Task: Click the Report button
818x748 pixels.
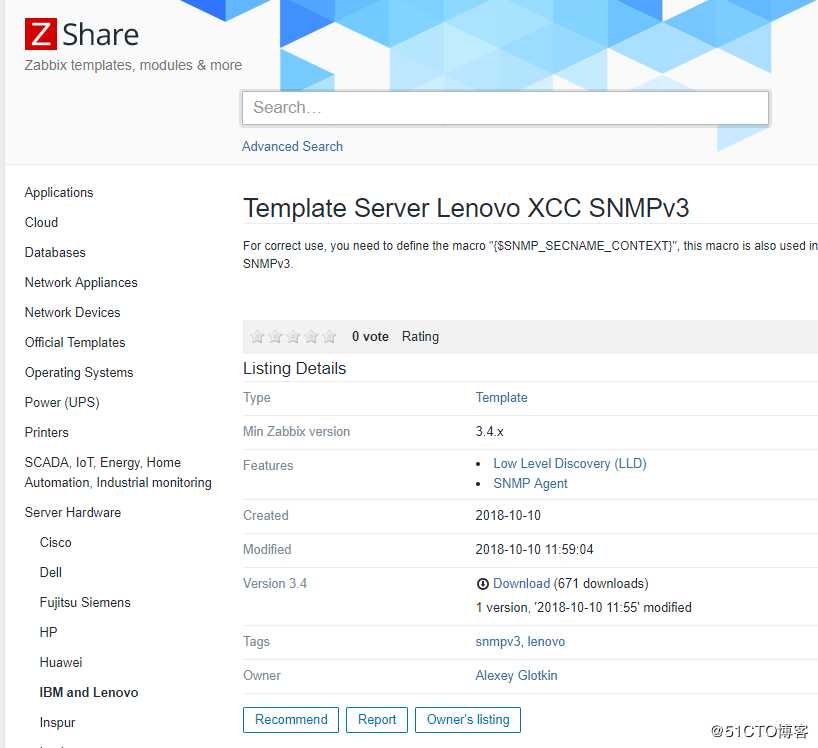Action: 377,720
